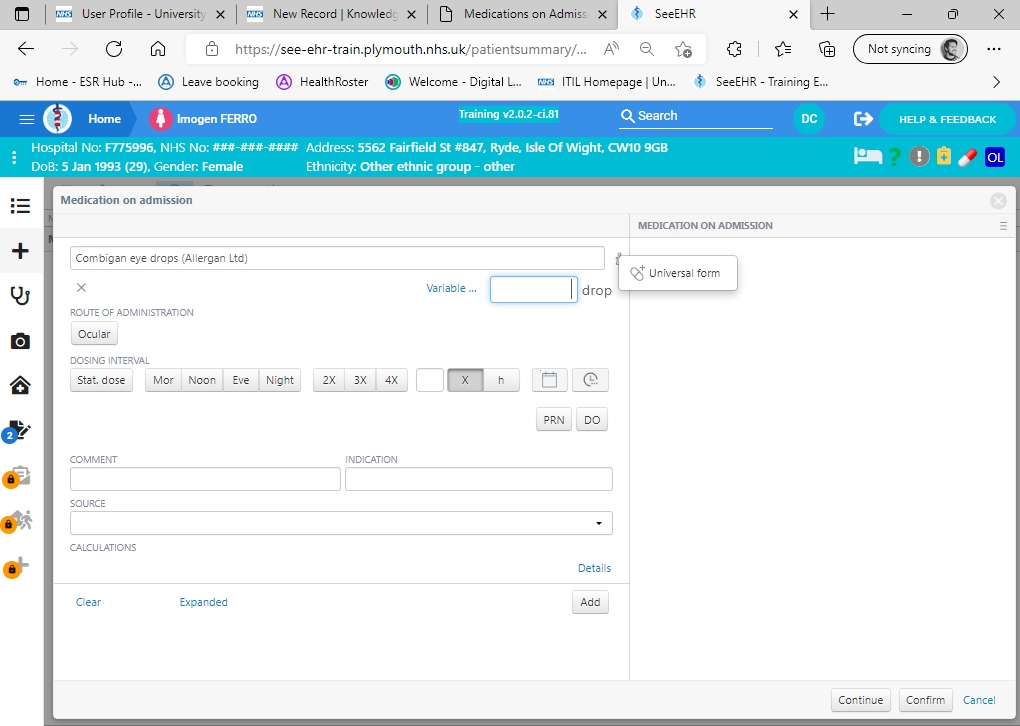Click the logout arrow icon
1020x726 pixels.
(x=863, y=119)
